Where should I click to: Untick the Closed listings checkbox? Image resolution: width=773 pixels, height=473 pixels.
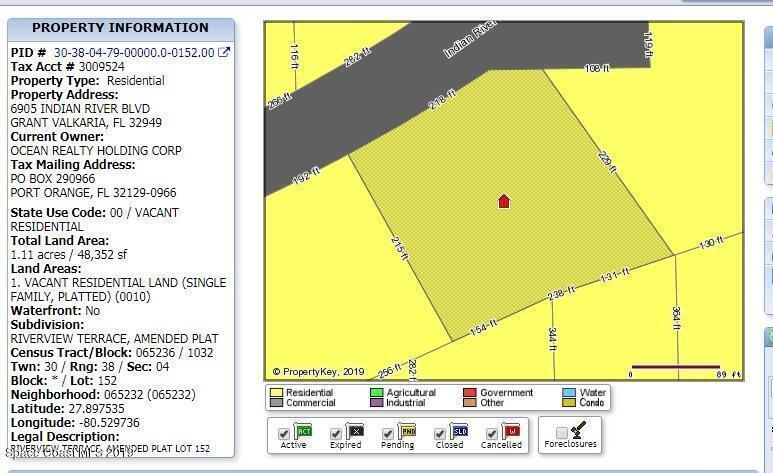pos(440,434)
